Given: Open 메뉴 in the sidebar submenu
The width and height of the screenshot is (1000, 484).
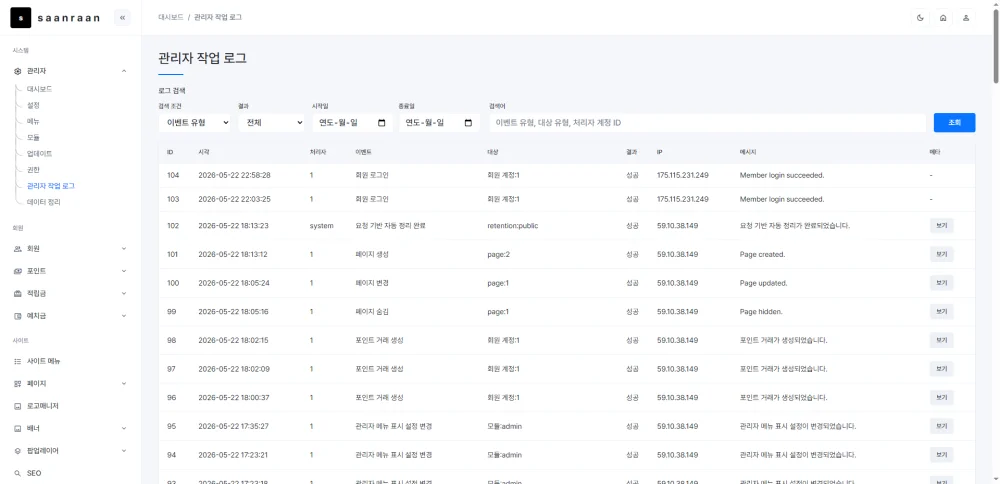Looking at the screenshot, I should (x=33, y=121).
